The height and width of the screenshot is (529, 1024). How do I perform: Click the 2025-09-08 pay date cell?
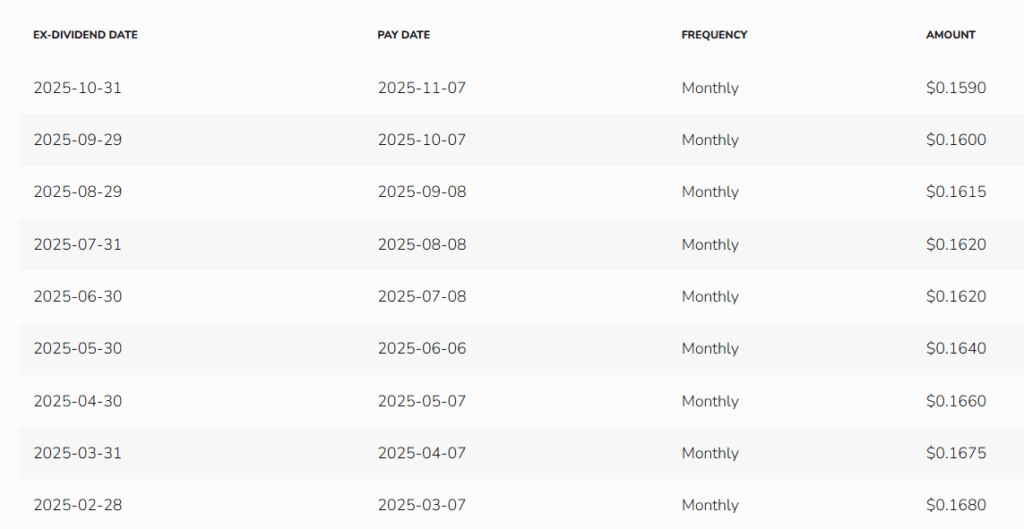pyautogui.click(x=421, y=192)
